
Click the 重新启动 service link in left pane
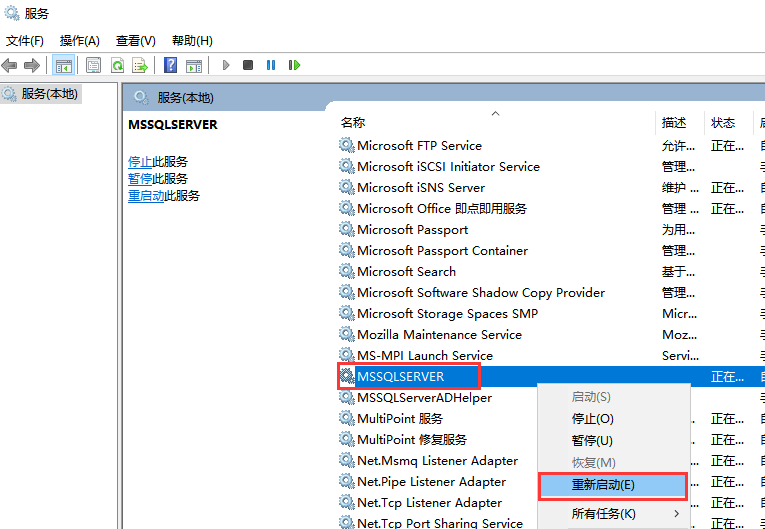point(146,196)
